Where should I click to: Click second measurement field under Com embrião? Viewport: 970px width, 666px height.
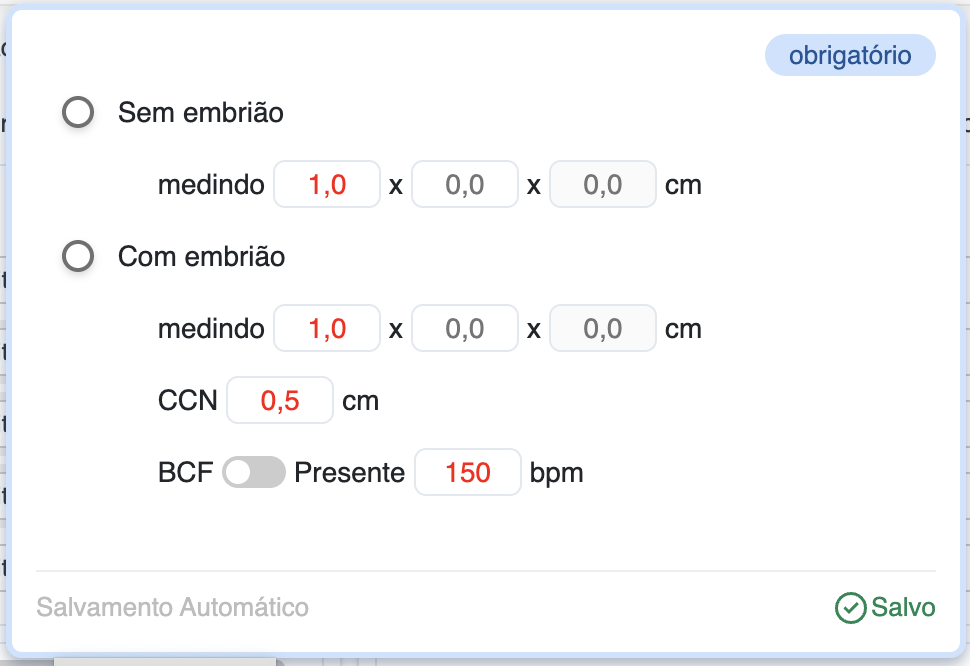point(465,329)
